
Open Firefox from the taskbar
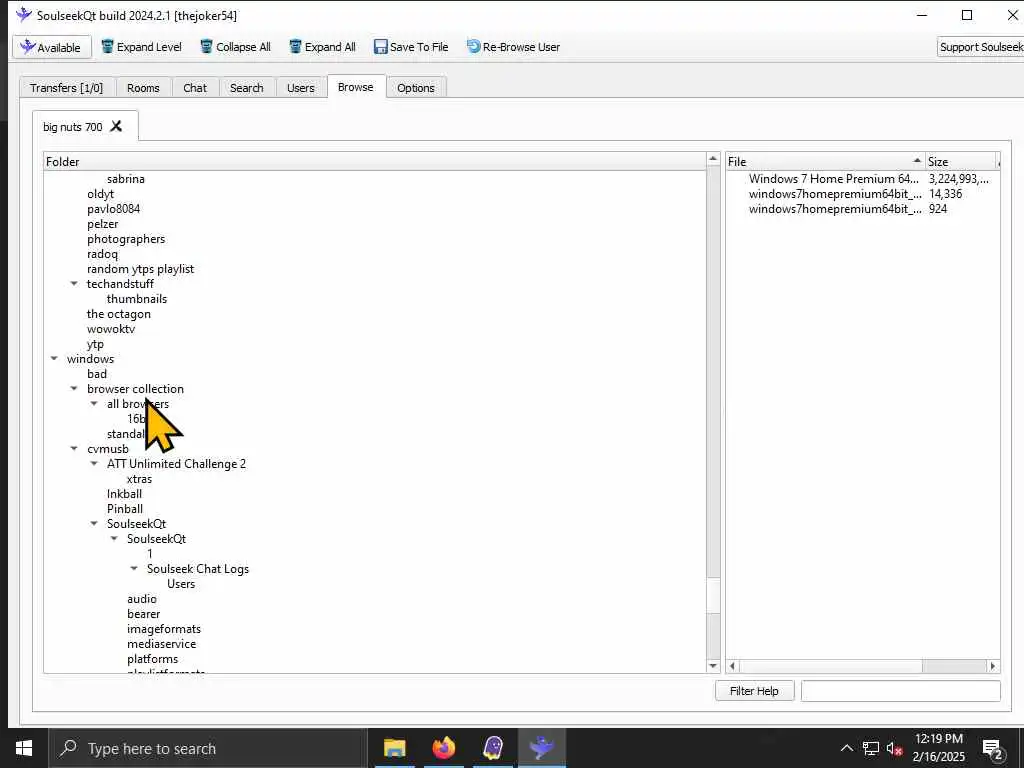point(443,748)
